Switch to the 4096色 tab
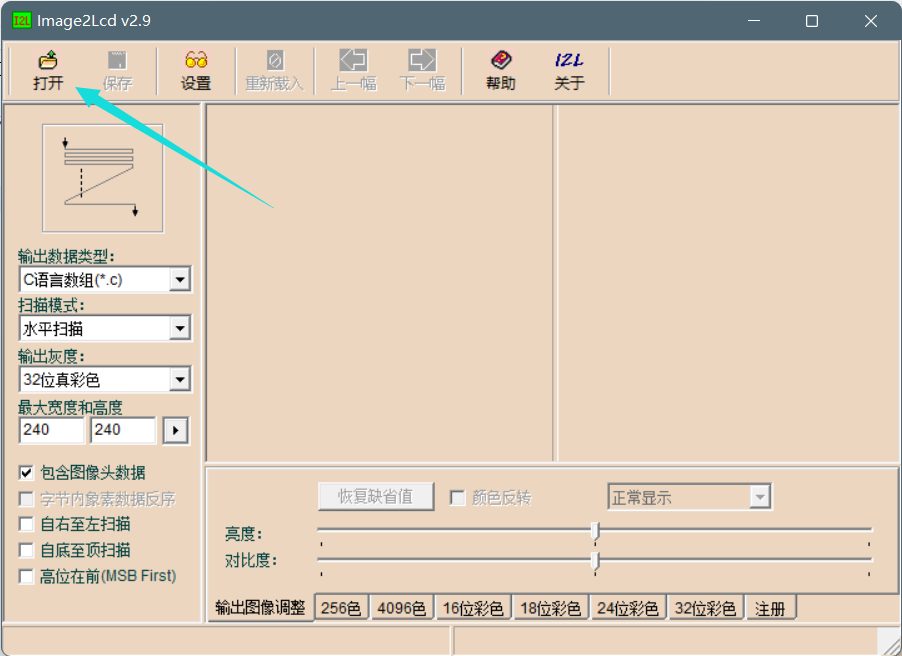 point(402,608)
